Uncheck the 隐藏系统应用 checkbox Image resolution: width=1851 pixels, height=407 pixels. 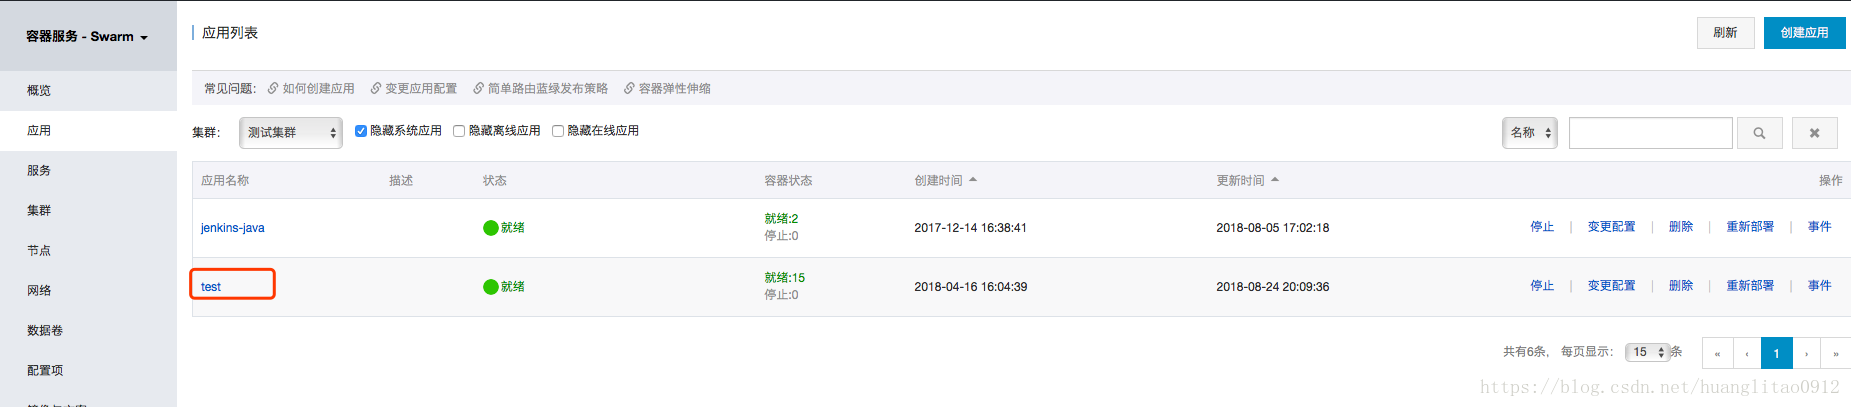point(361,131)
